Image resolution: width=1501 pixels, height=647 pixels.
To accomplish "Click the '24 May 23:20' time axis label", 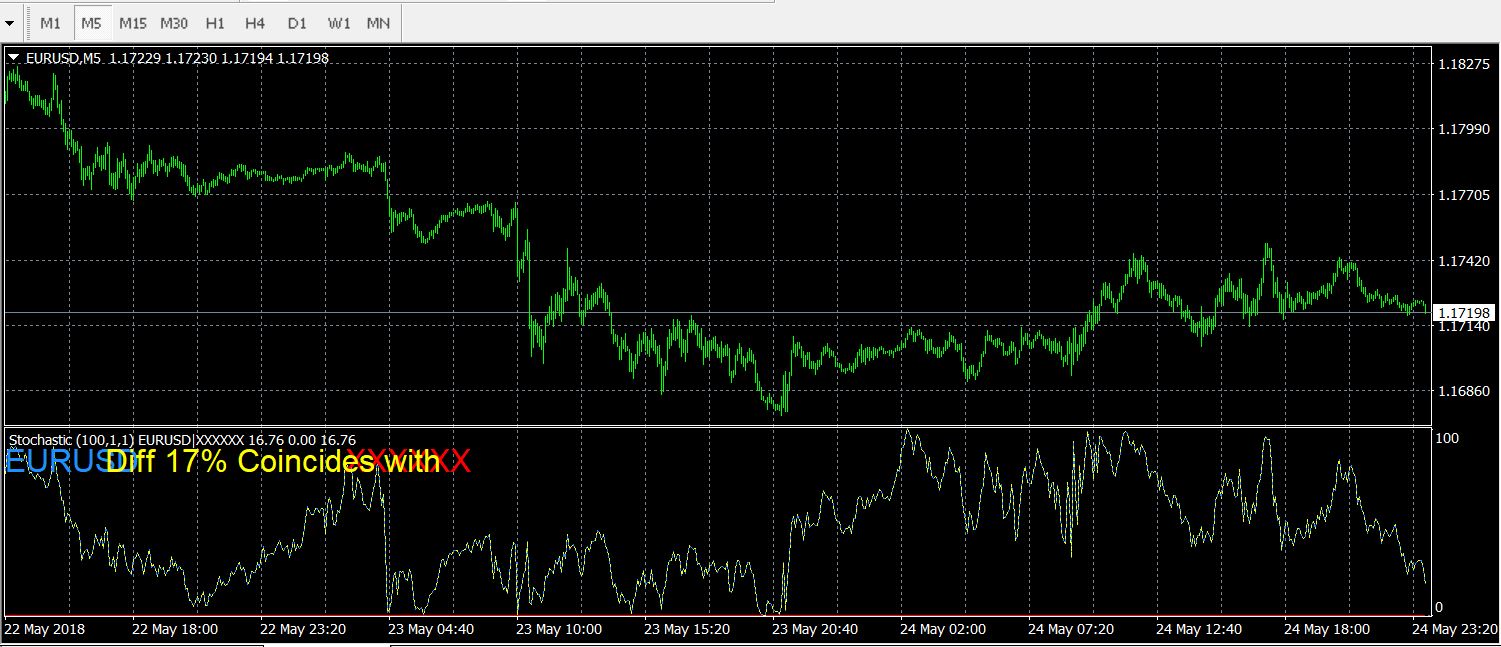I will pyautogui.click(x=1455, y=629).
